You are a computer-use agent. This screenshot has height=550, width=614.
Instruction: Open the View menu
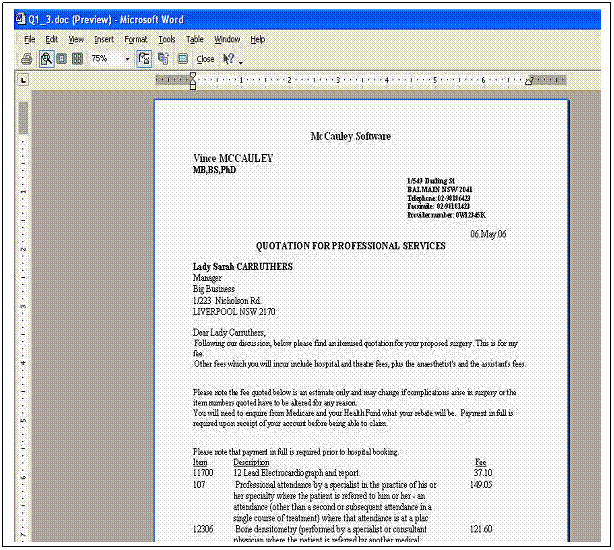pyautogui.click(x=76, y=40)
